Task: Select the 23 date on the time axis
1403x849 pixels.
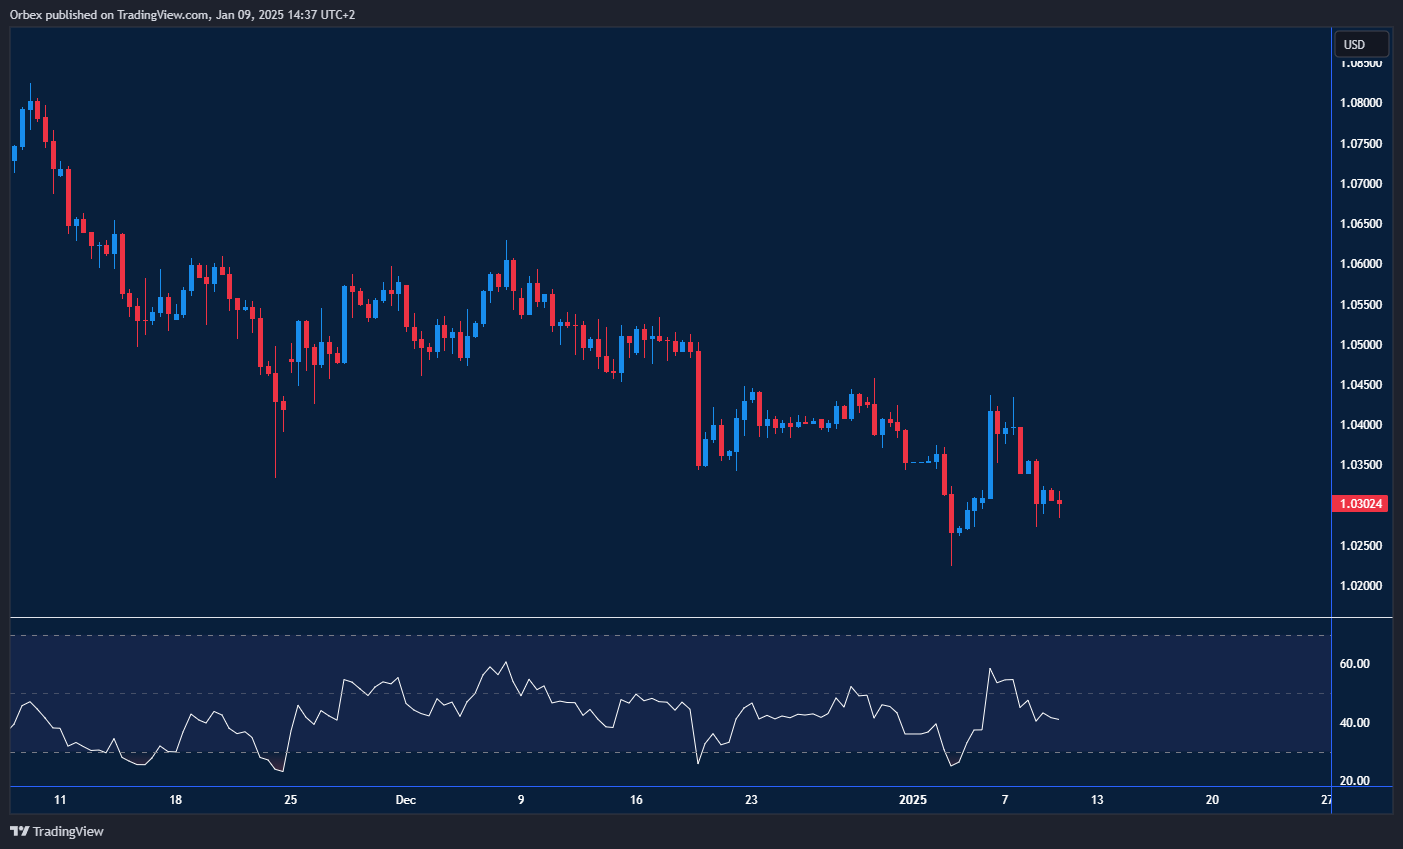Action: click(751, 800)
